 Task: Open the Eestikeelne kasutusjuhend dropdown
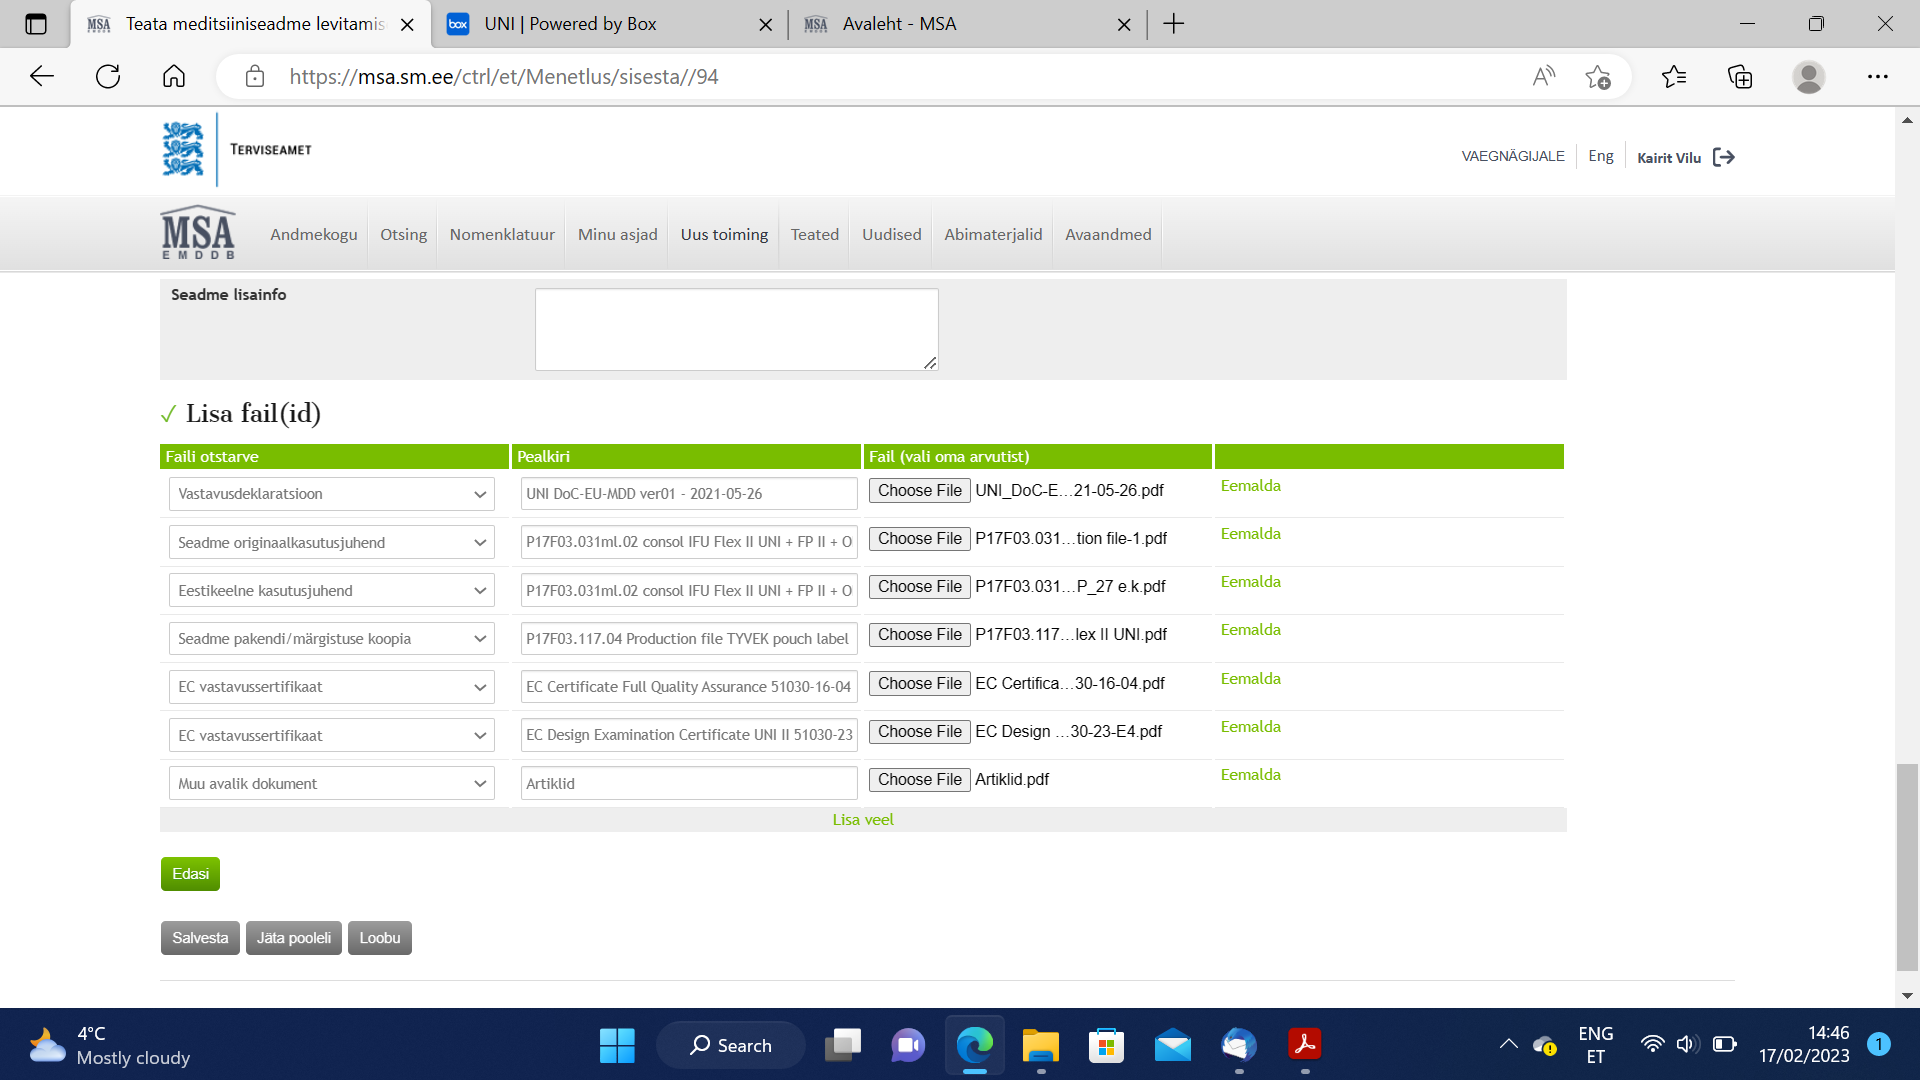[x=332, y=591]
